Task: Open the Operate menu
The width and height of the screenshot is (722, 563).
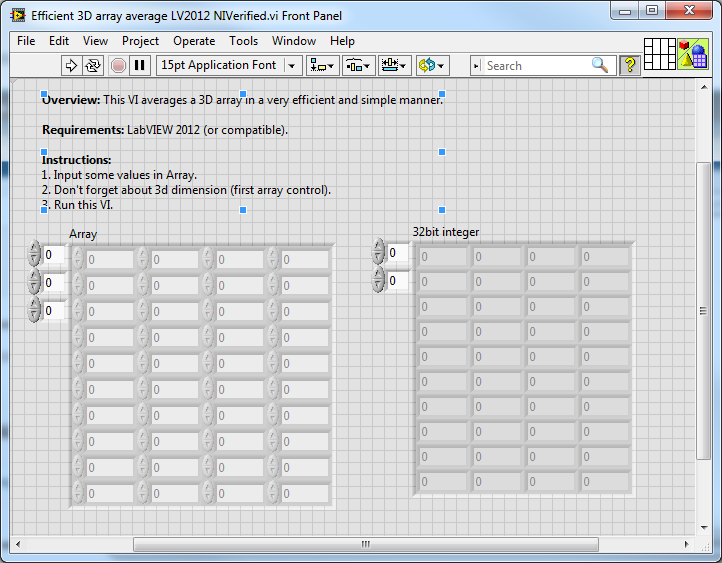Action: click(x=194, y=41)
